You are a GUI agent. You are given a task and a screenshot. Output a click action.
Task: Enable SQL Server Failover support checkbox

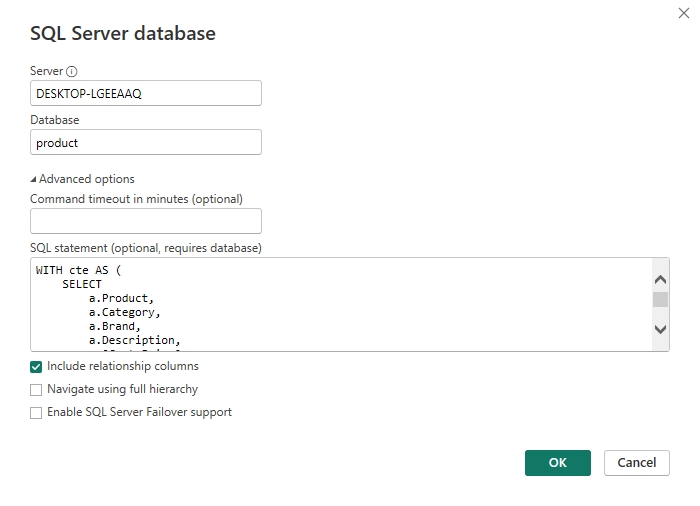(36, 413)
